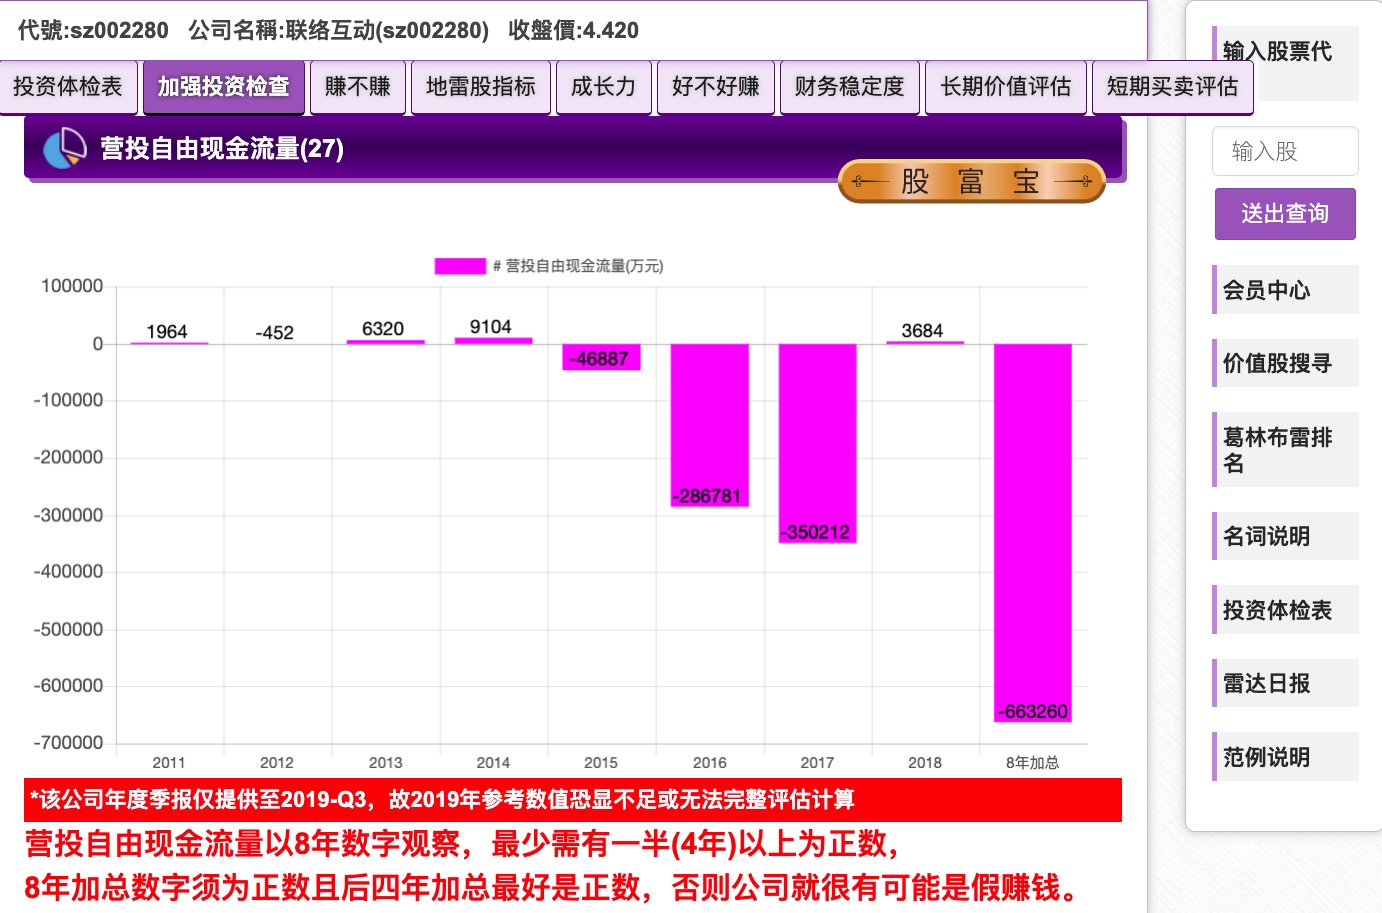Click the 2017 bar labeled -350212
This screenshot has height=913, width=1382.
(817, 443)
